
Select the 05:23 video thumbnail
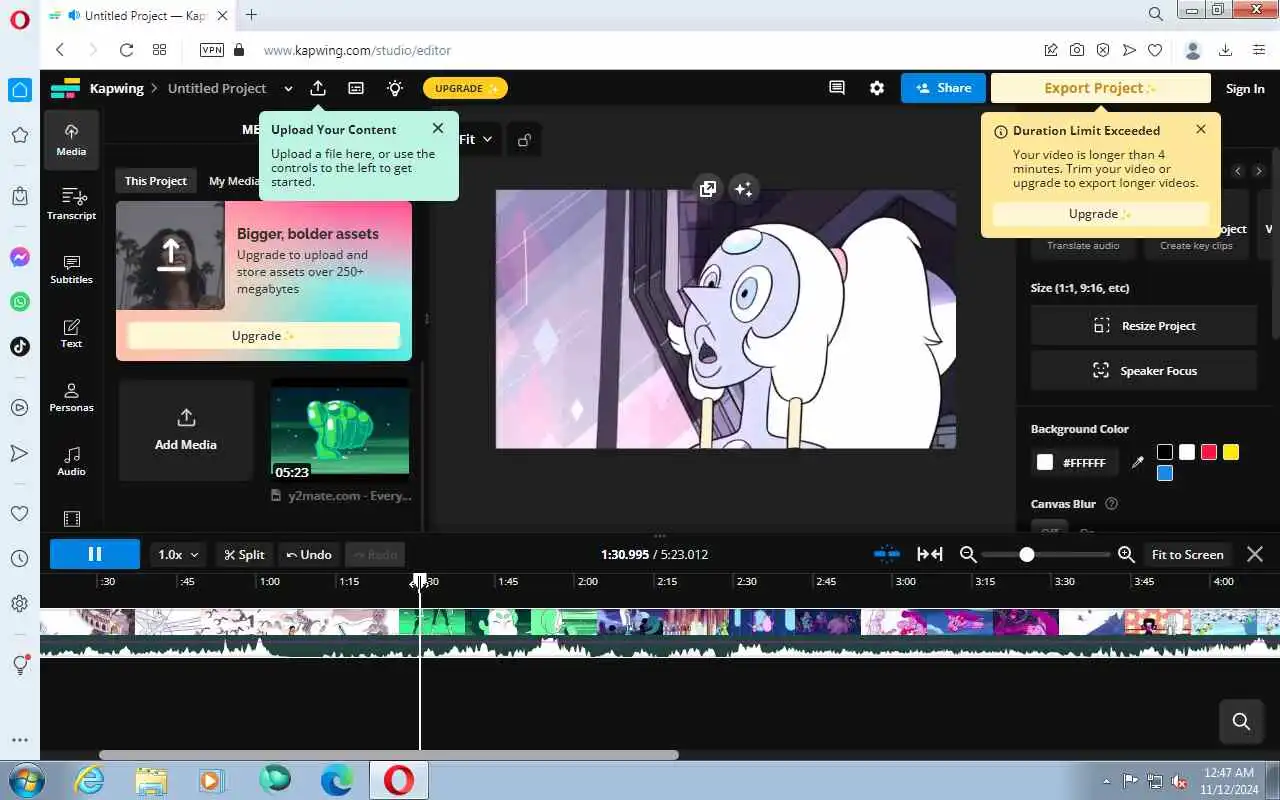pyautogui.click(x=340, y=432)
